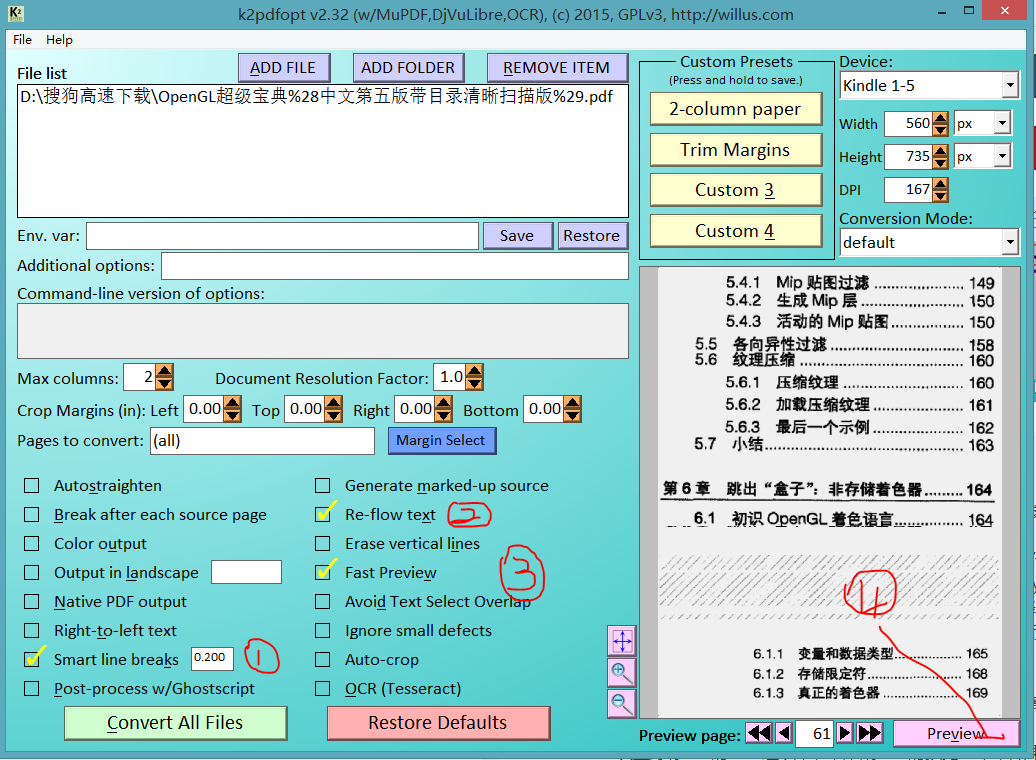
Task: Click the zoom out magnifier icon
Action: [621, 703]
